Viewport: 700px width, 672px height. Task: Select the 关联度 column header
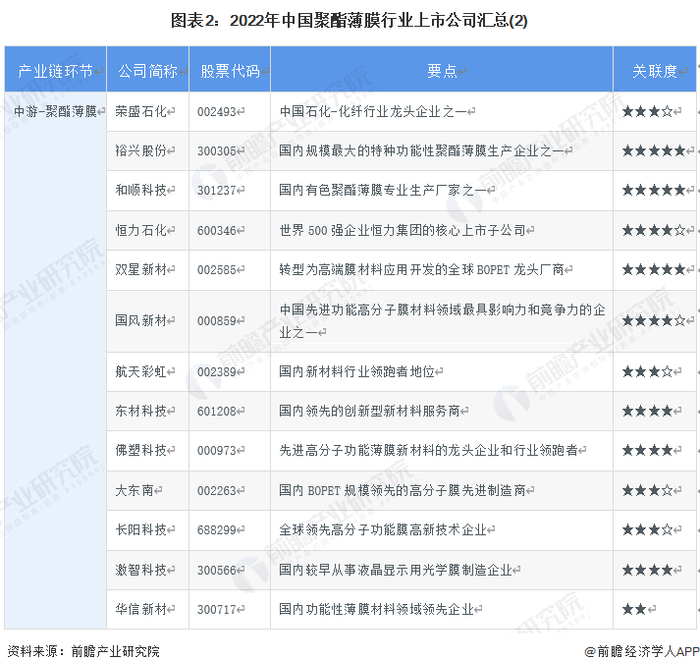pos(654,71)
